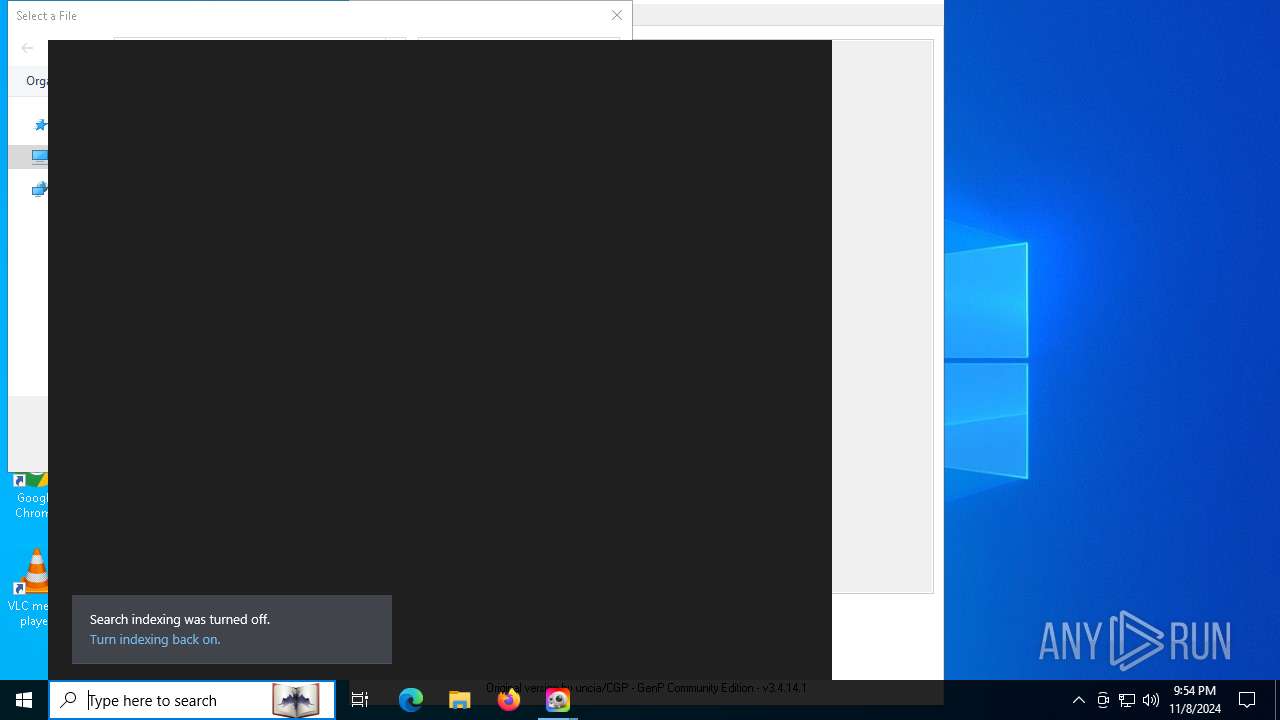Select Network icon in dialog sidebar
Image resolution: width=1280 pixels, height=720 pixels.
[39, 189]
